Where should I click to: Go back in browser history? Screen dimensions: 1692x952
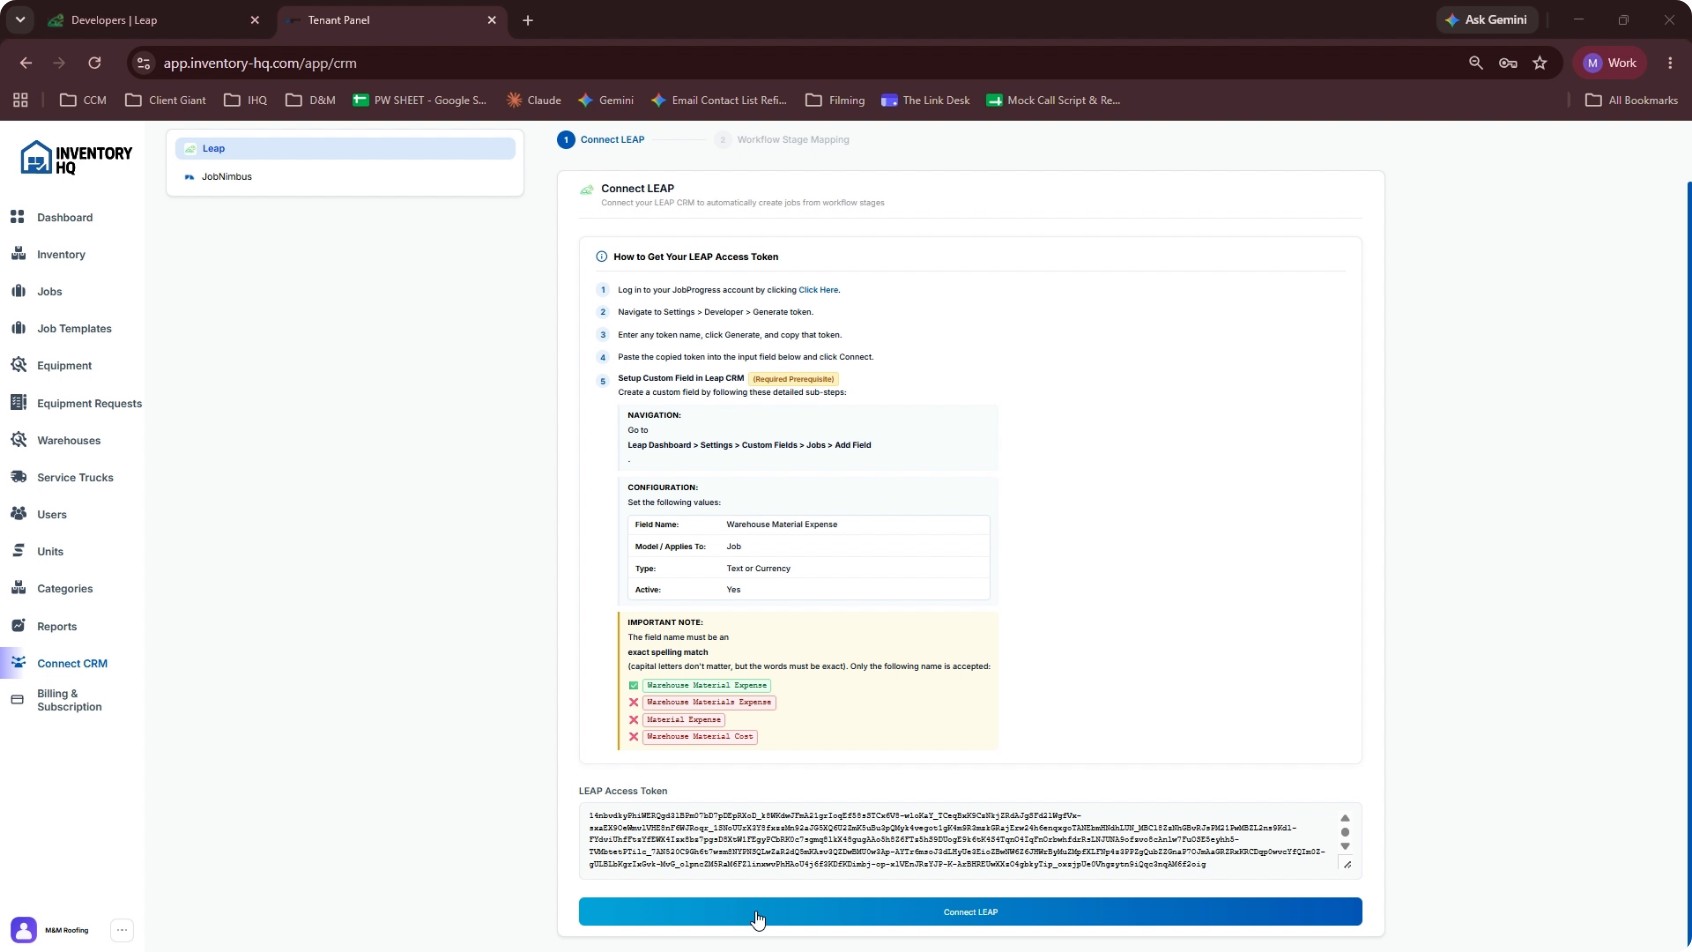click(x=26, y=63)
